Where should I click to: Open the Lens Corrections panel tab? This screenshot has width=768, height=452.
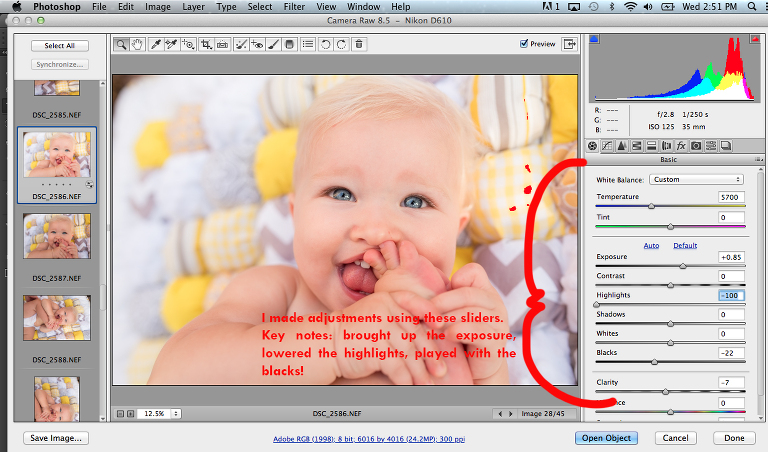[667, 145]
